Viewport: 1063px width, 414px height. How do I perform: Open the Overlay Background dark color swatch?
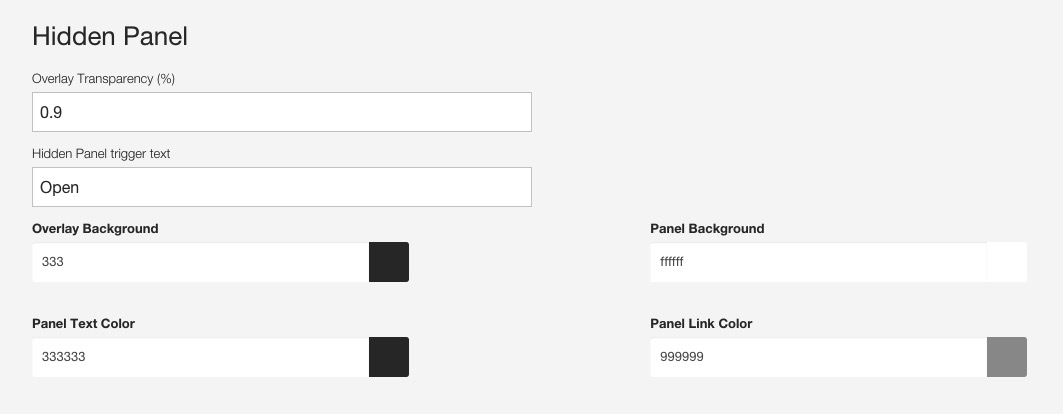coord(389,262)
